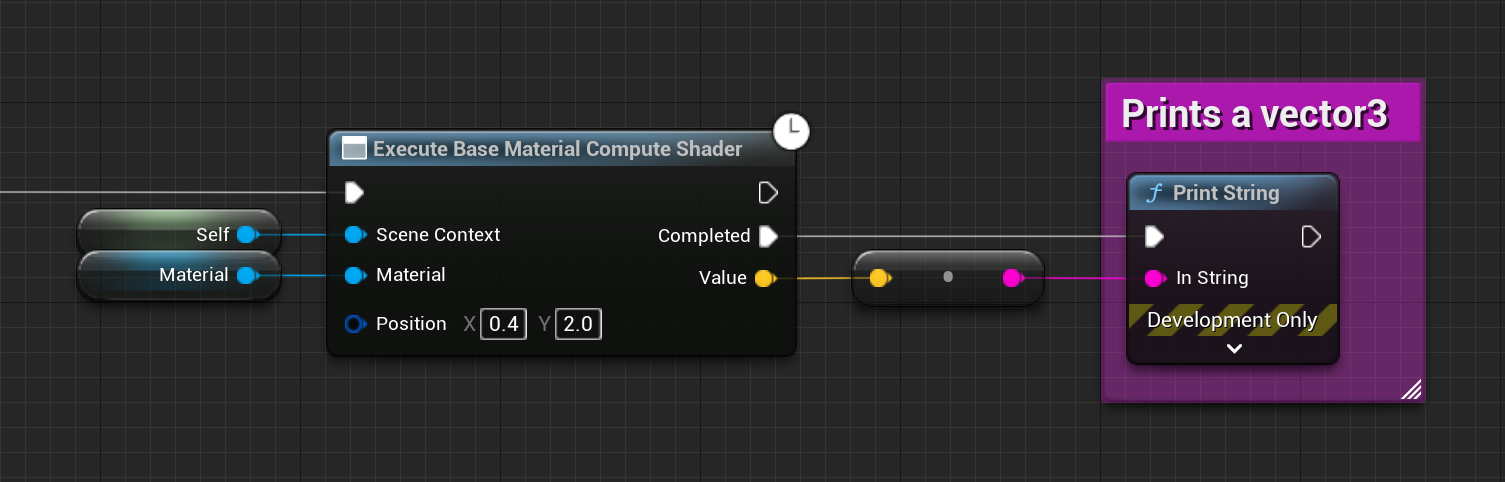Click the Material variable node output pin
The image size is (1505, 482).
click(247, 275)
